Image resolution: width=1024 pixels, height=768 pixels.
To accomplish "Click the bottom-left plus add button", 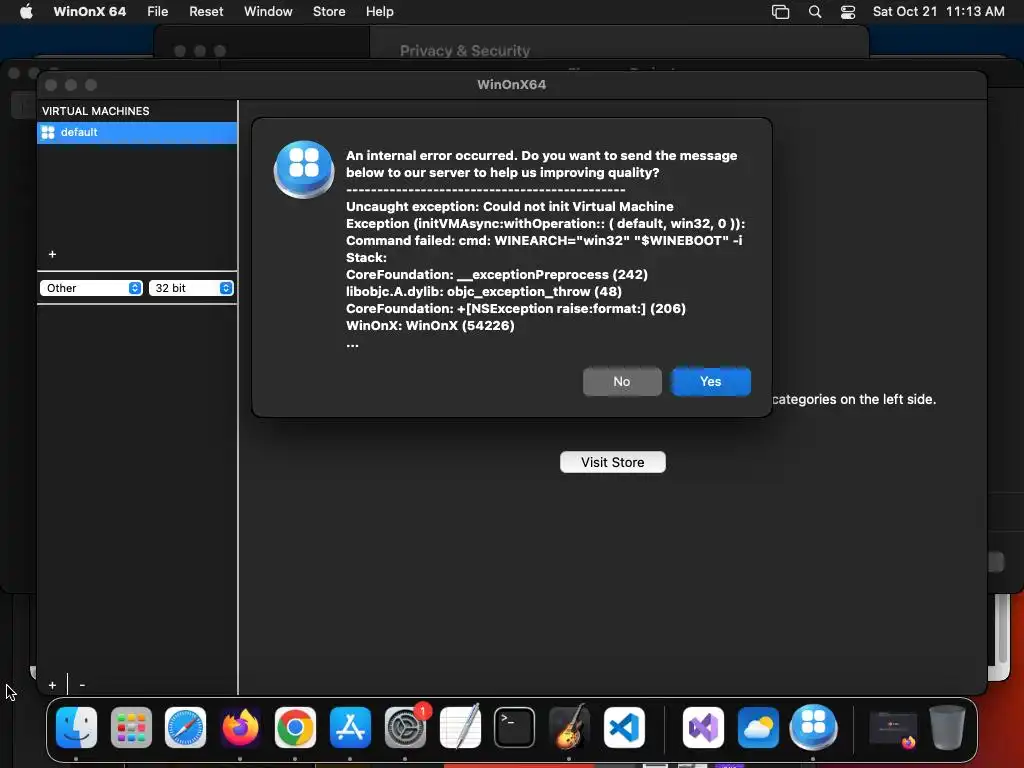I will (x=52, y=685).
